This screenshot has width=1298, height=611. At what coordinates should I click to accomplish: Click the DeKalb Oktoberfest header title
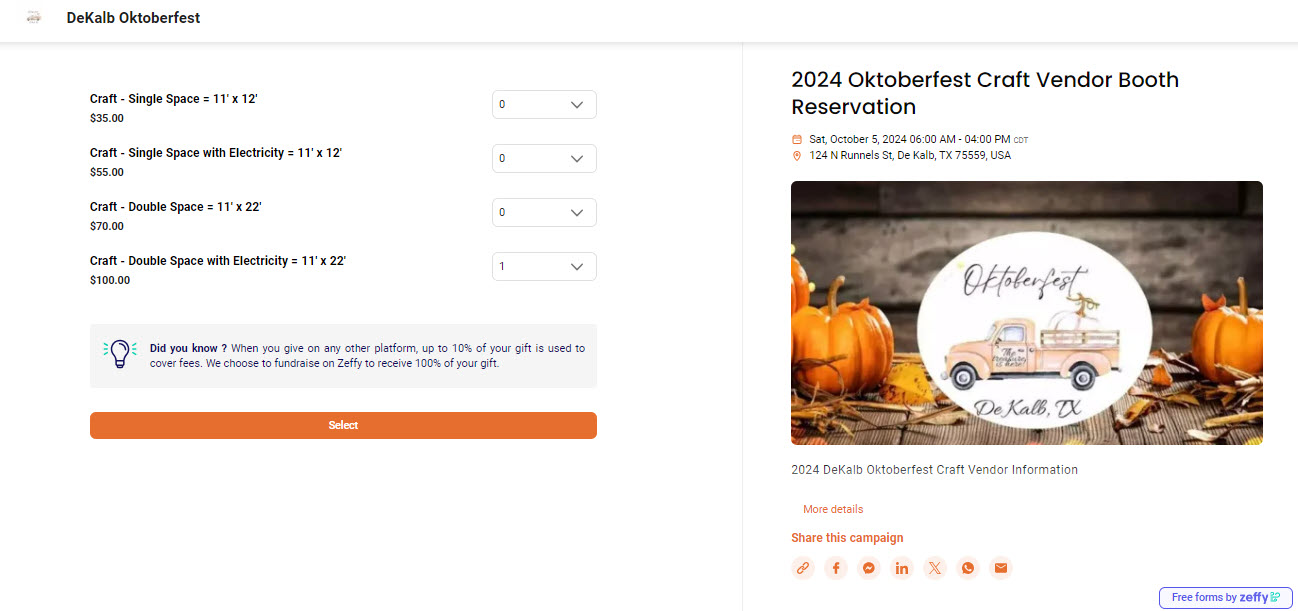[x=133, y=18]
